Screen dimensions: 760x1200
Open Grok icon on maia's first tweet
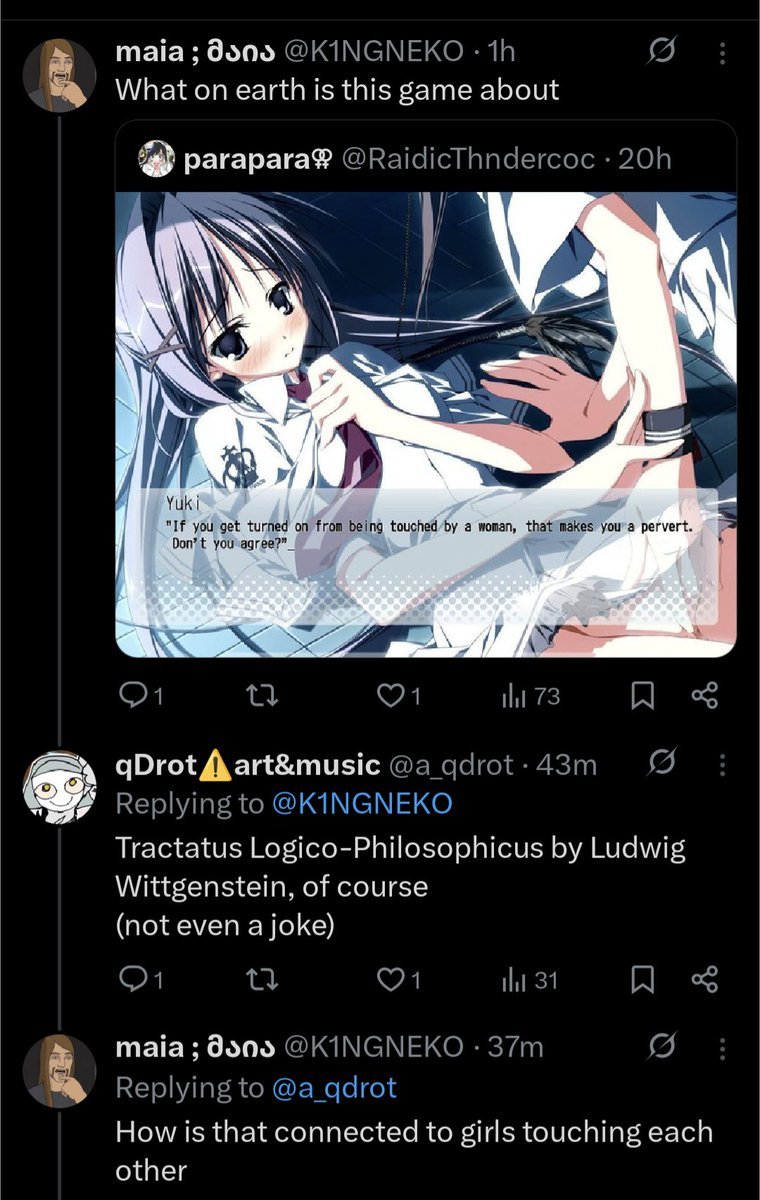659,50
